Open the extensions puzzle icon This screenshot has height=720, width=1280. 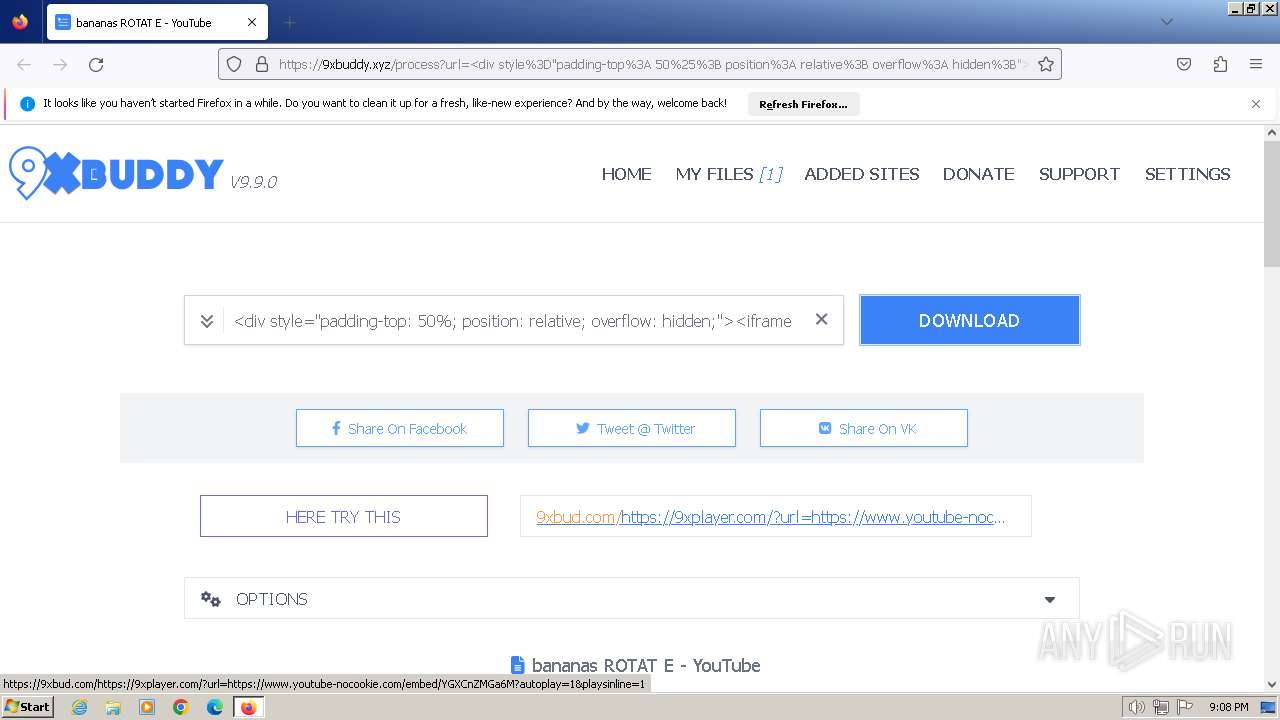pyautogui.click(x=1220, y=64)
